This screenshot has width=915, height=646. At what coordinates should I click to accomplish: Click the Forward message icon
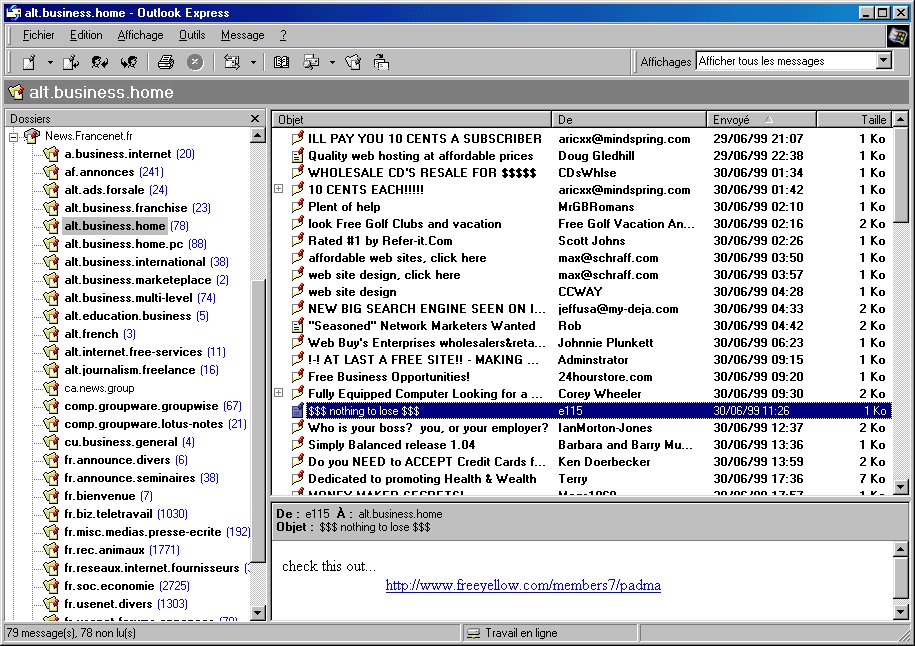(129, 62)
